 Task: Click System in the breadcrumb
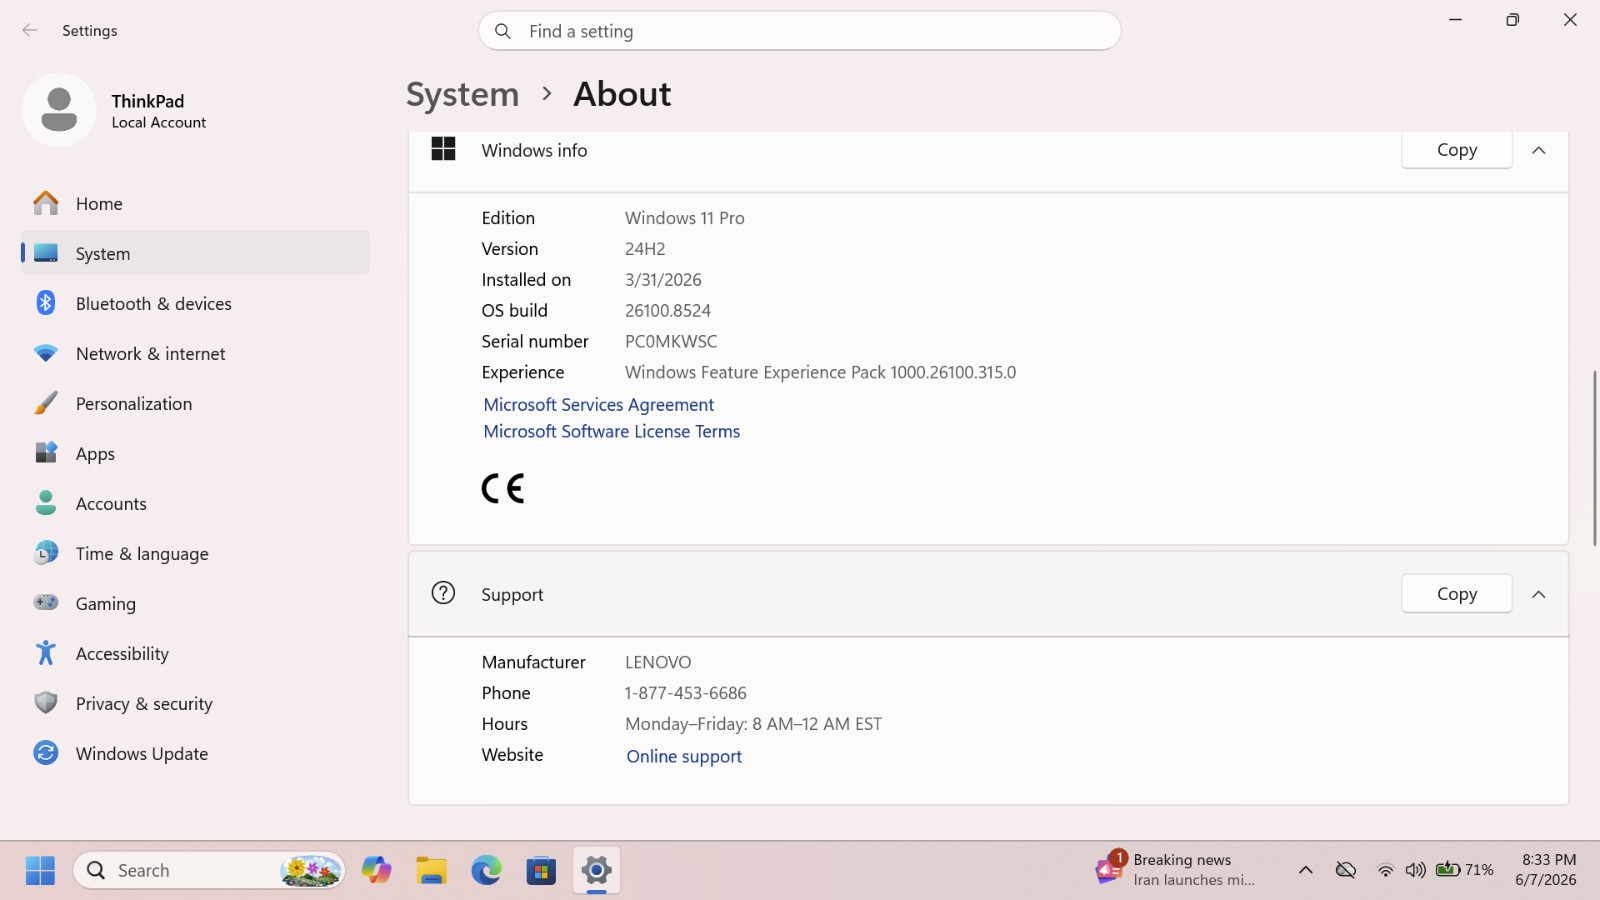tap(463, 94)
